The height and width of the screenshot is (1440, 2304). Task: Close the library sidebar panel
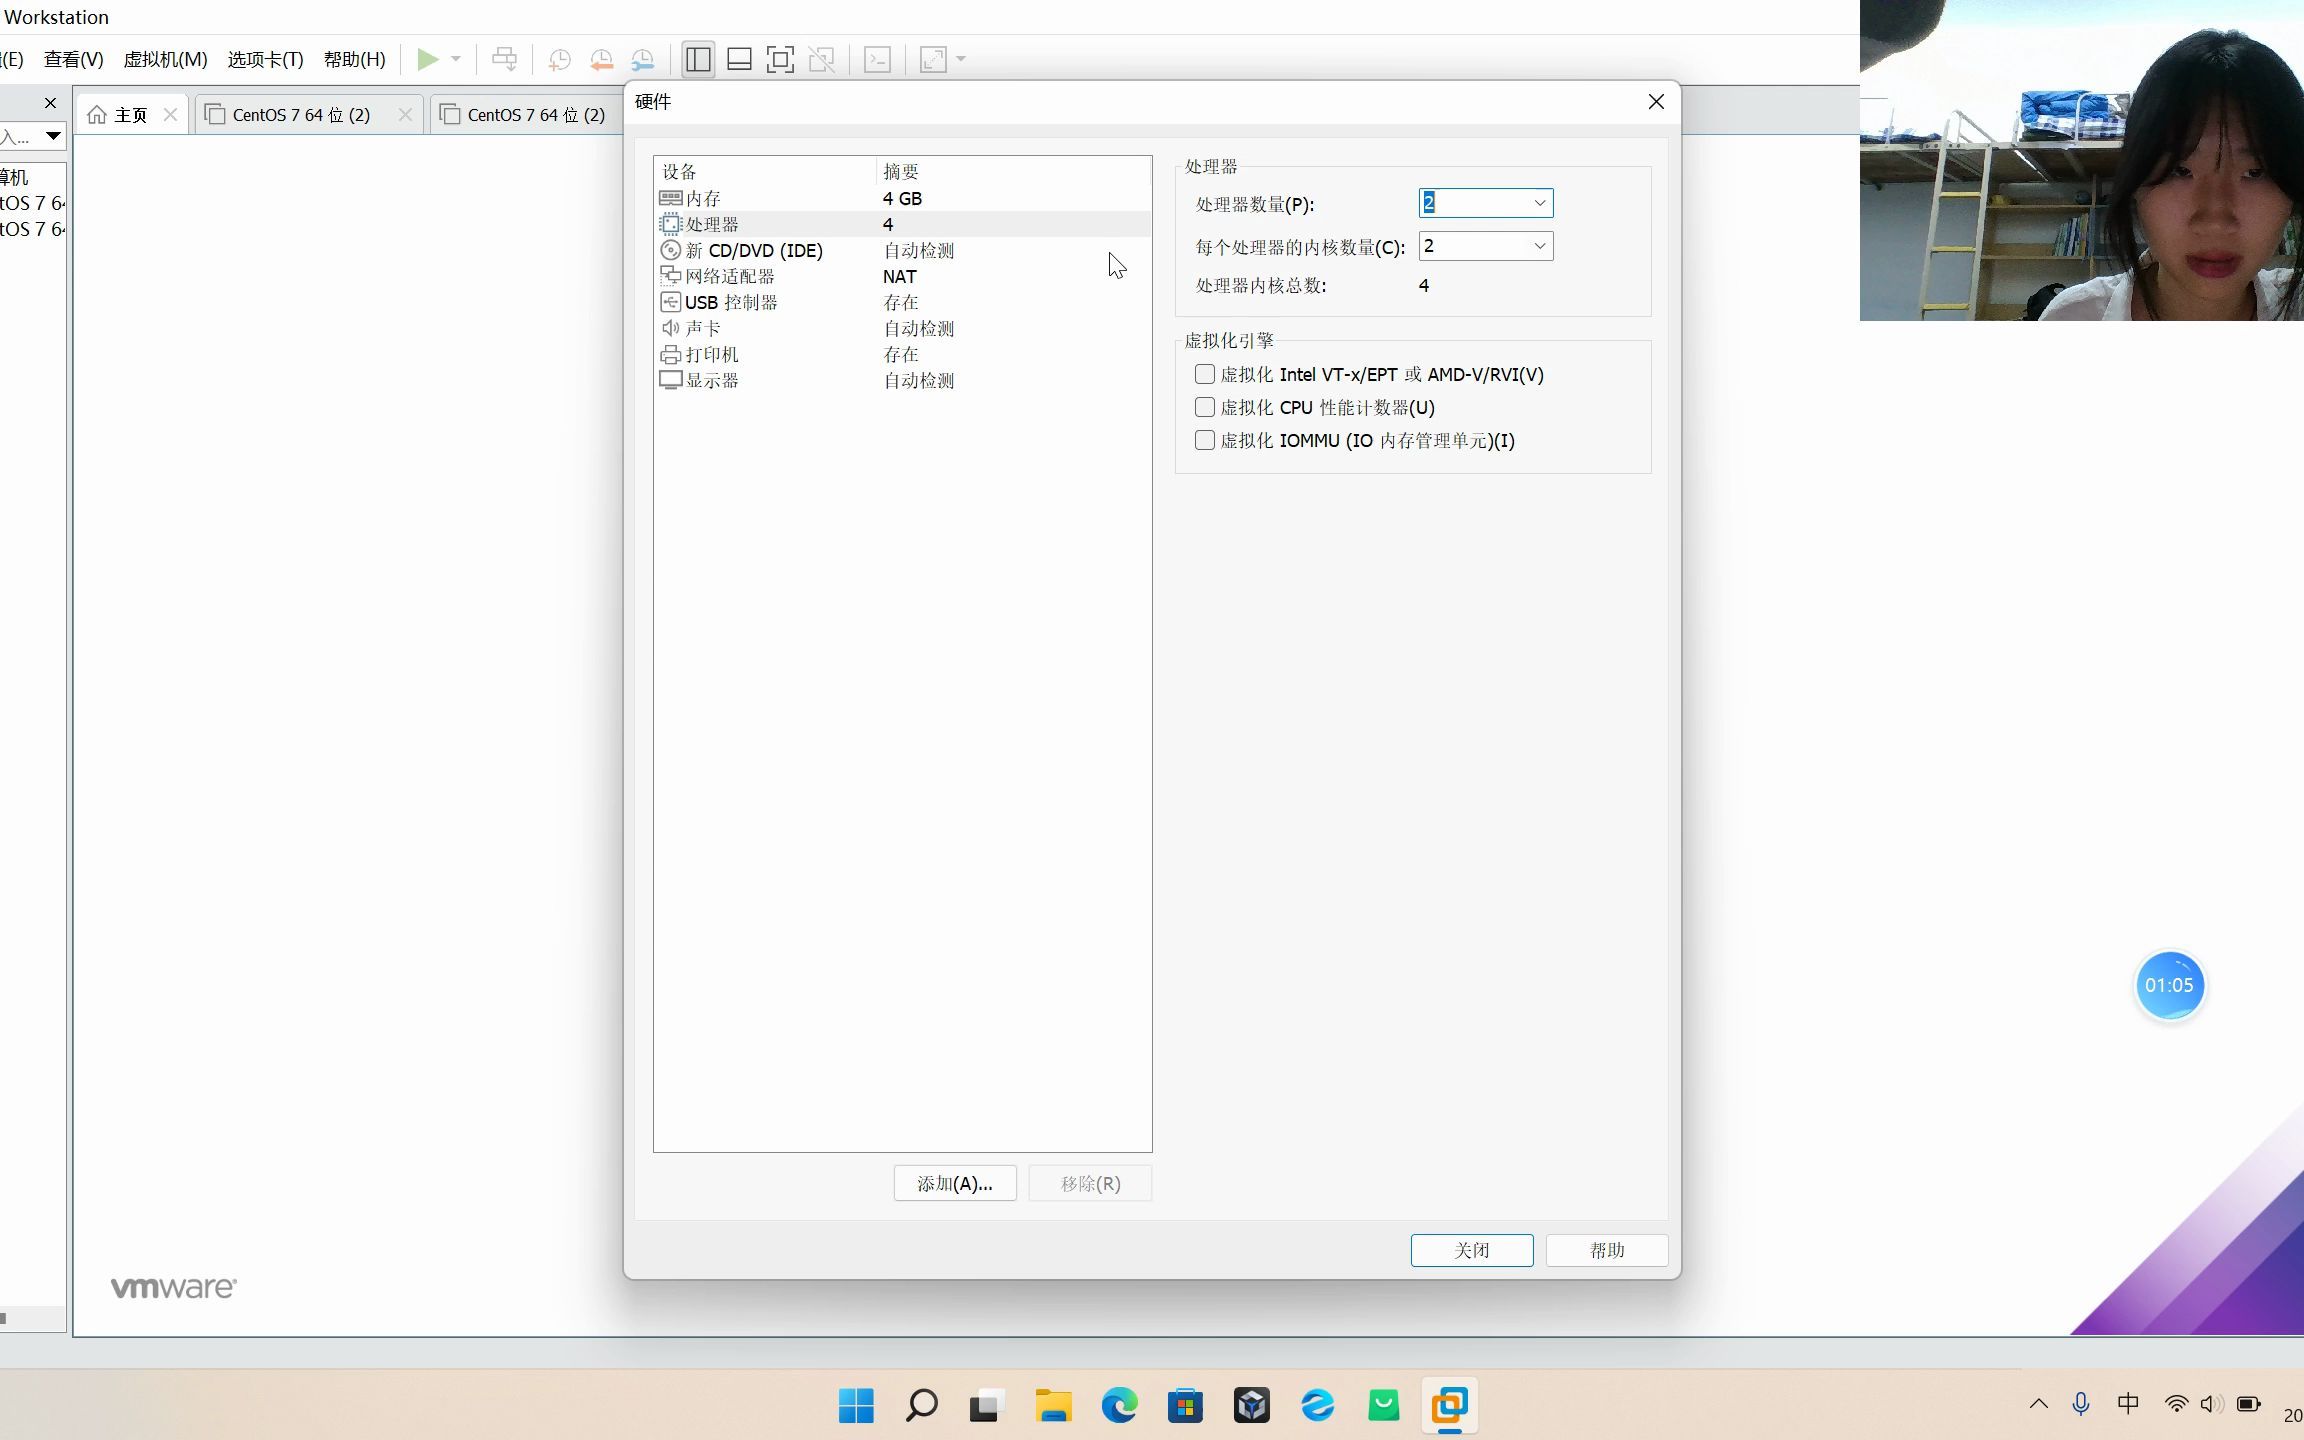point(50,103)
